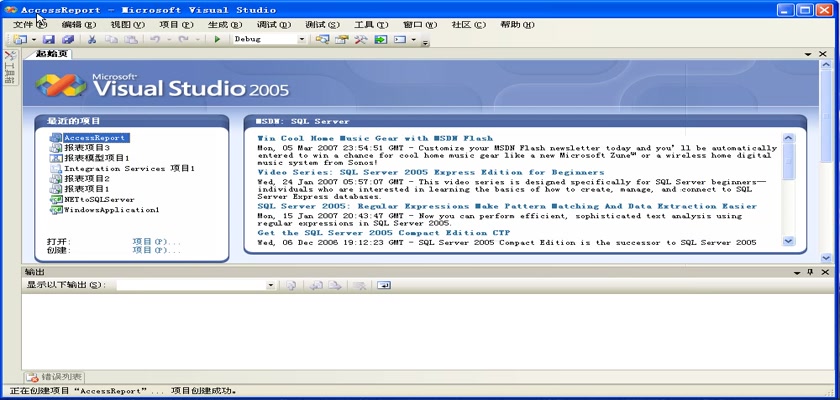The height and width of the screenshot is (400, 840).
Task: Open recent project 报表项目2
Action: [87, 178]
